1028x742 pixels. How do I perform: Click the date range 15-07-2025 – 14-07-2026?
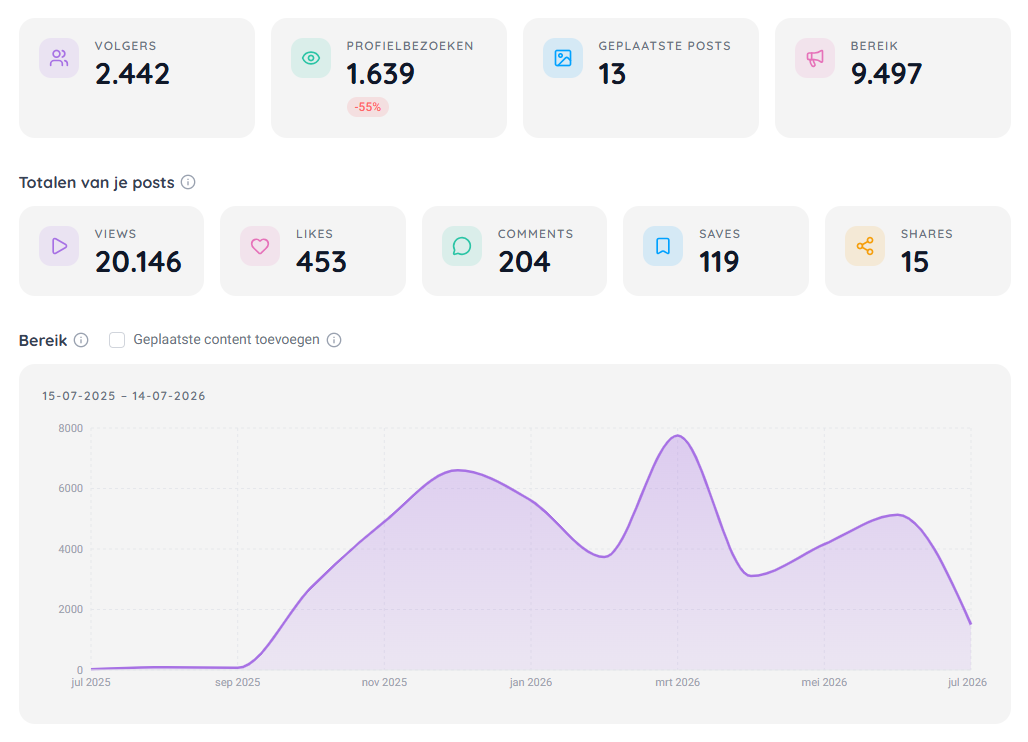(124, 396)
